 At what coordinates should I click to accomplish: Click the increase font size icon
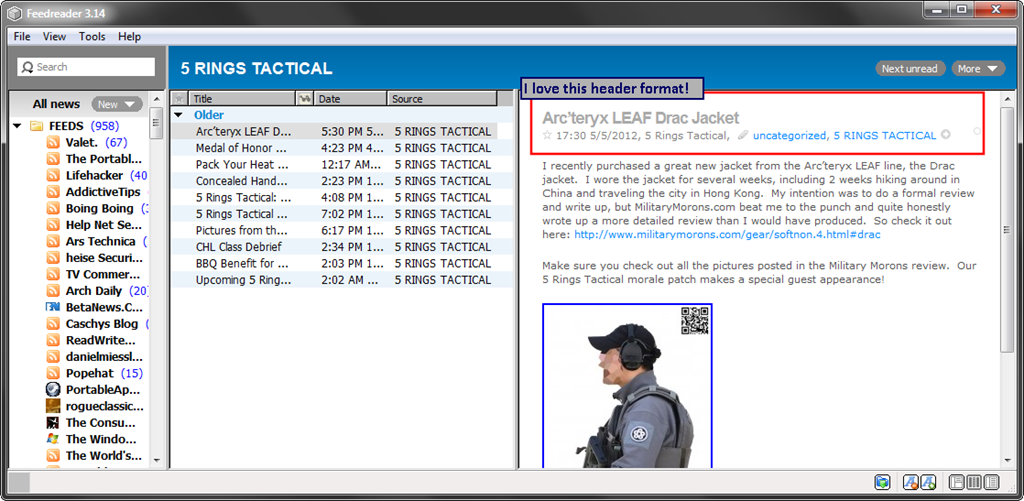929,482
